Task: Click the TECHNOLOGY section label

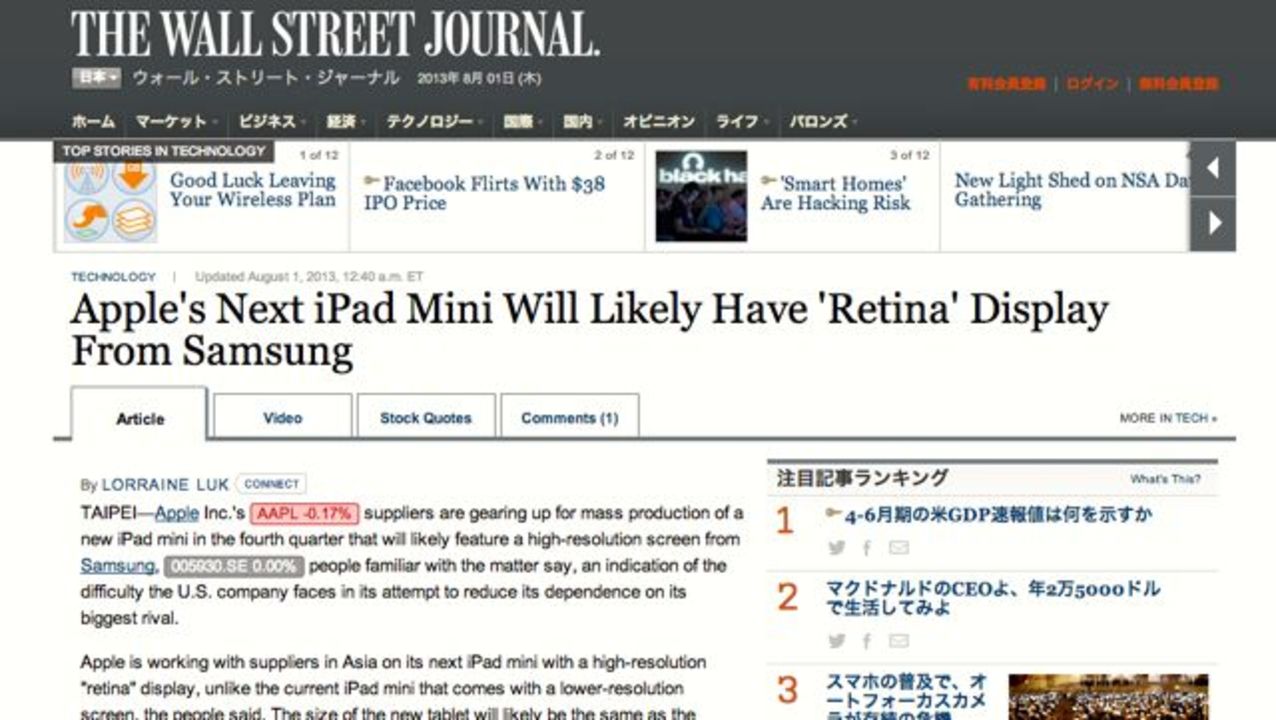Action: click(113, 277)
